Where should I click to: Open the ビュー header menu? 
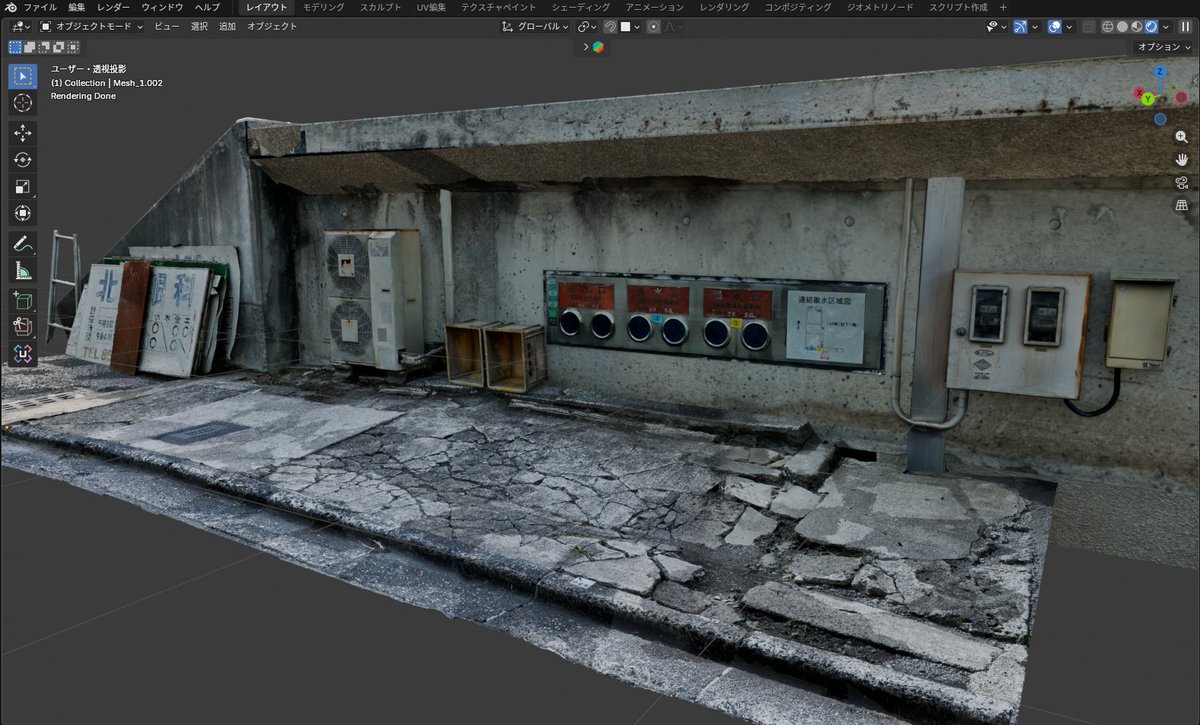(167, 27)
